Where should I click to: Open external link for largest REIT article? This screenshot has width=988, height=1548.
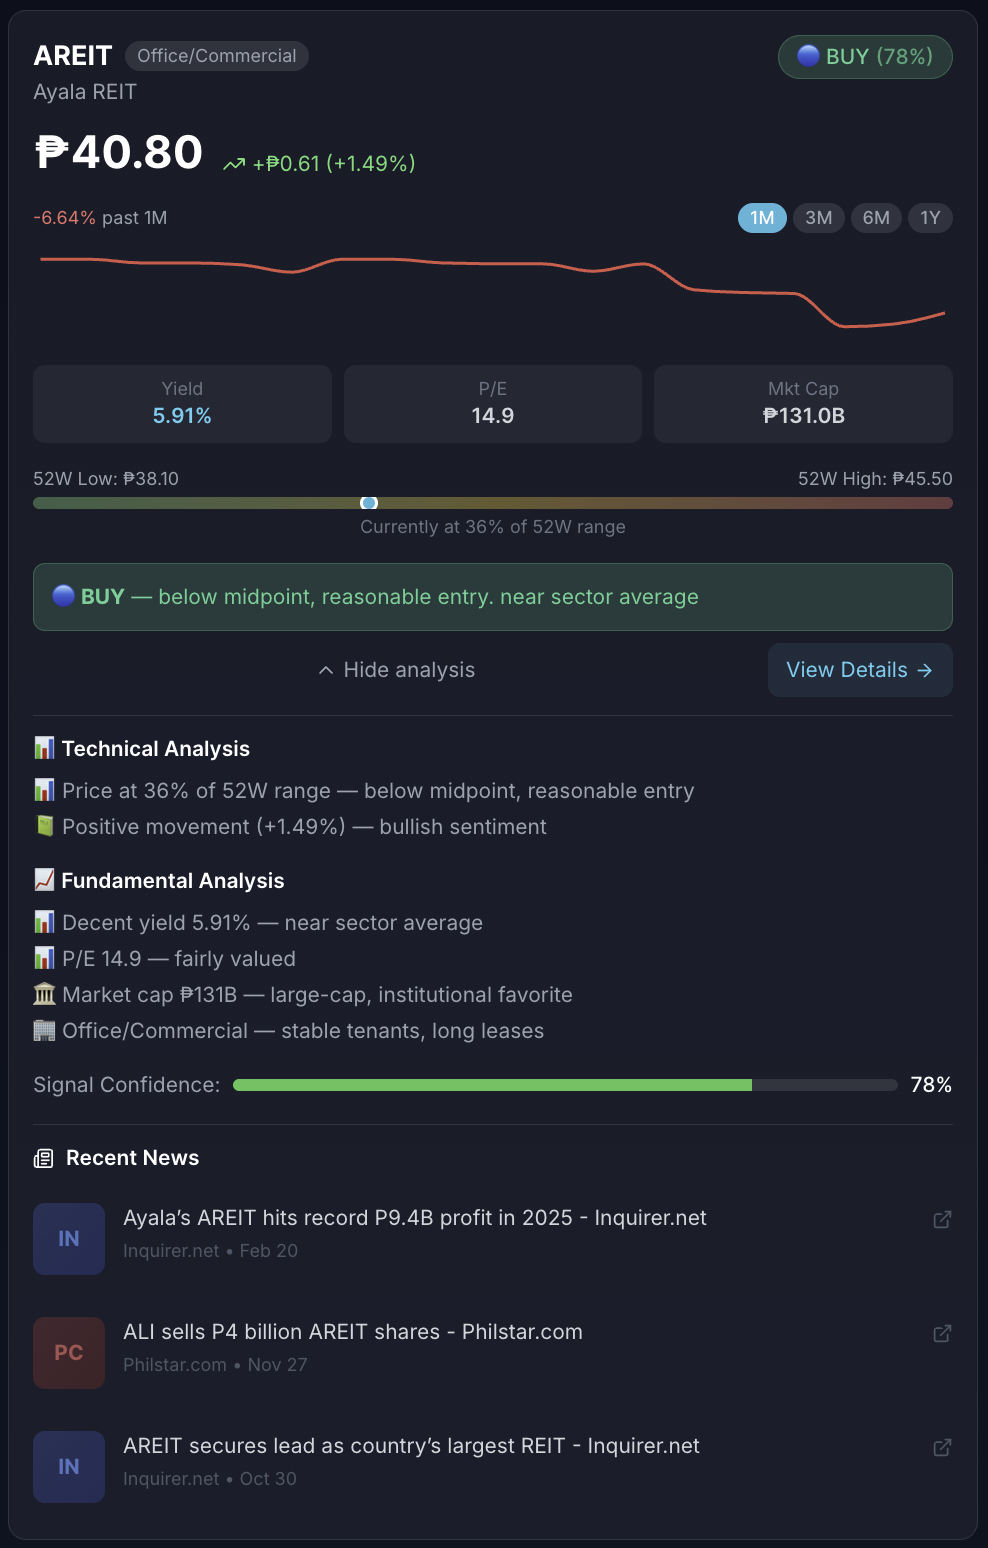[x=942, y=1447]
